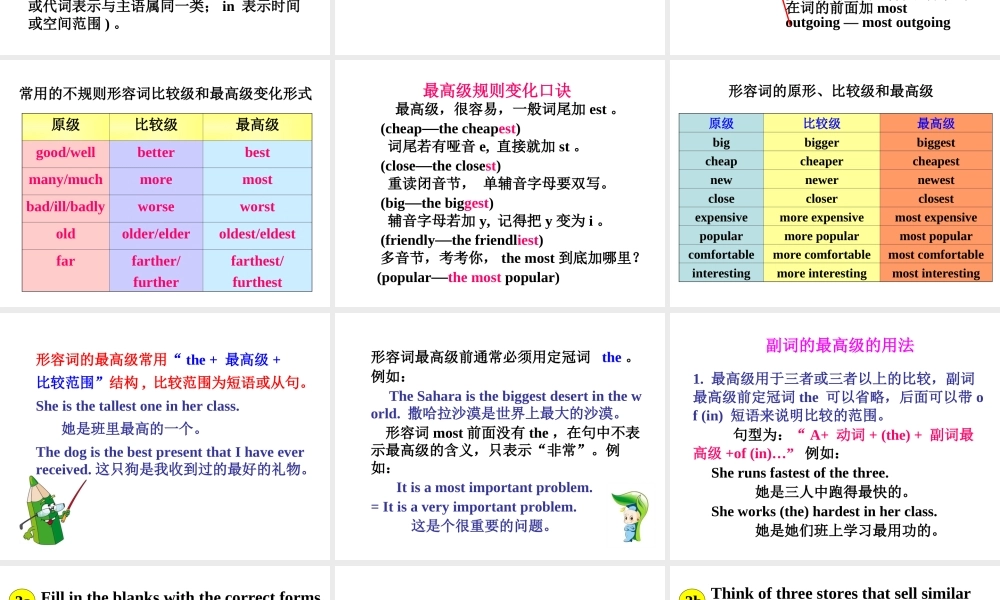Click the pink title 最高级规则变化口诀
Image resolution: width=1000 pixels, height=600 pixels.
click(x=497, y=91)
